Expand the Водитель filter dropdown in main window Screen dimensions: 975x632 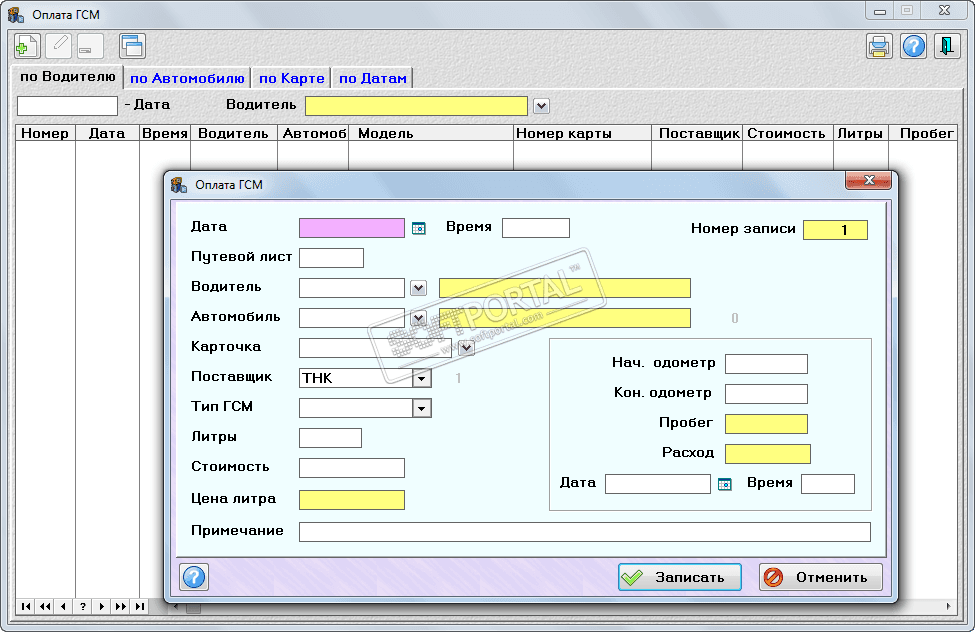tap(542, 106)
